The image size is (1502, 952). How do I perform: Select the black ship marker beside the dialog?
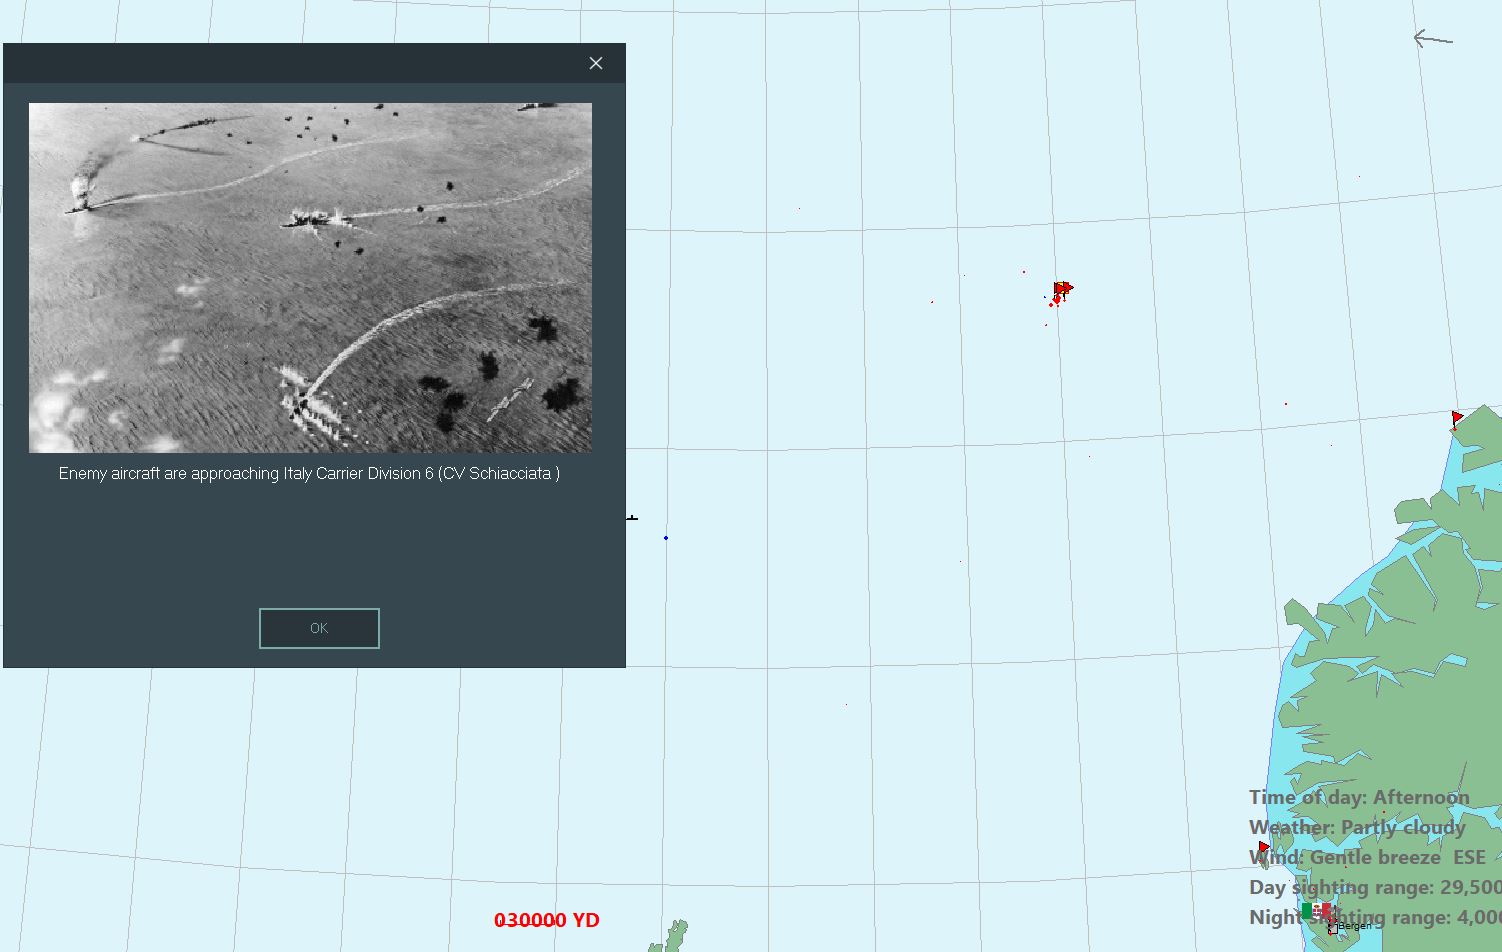tap(632, 518)
